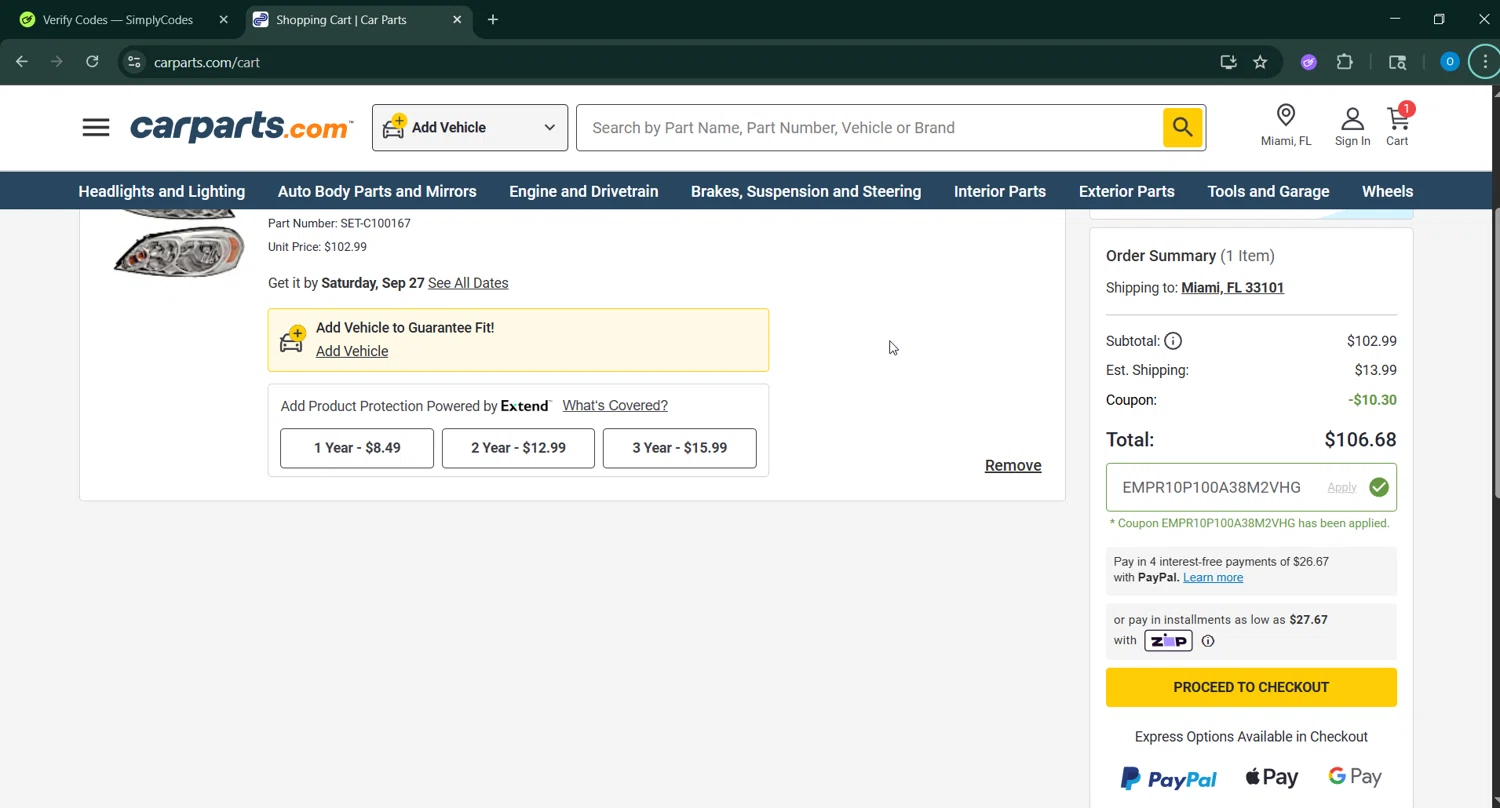Select 2 Year protection for $12.99

click(518, 448)
